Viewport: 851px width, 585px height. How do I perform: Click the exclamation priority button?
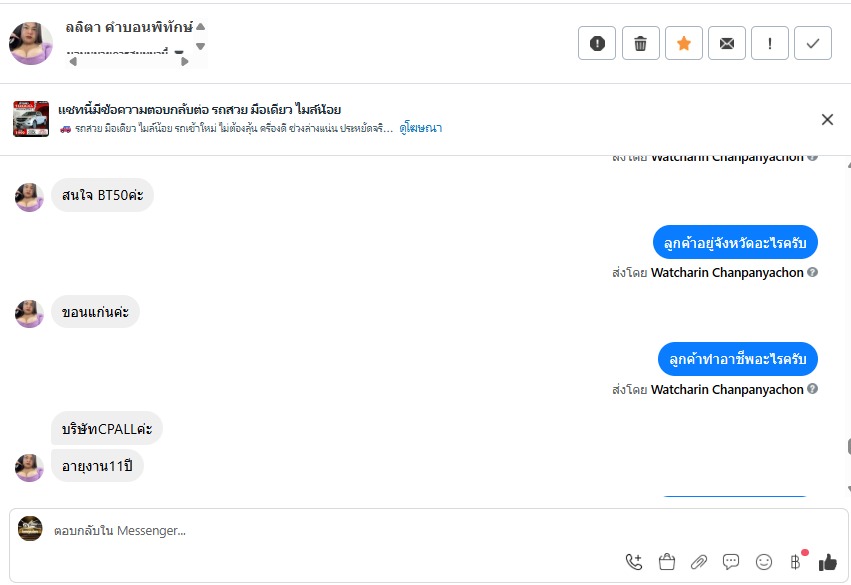click(x=770, y=43)
